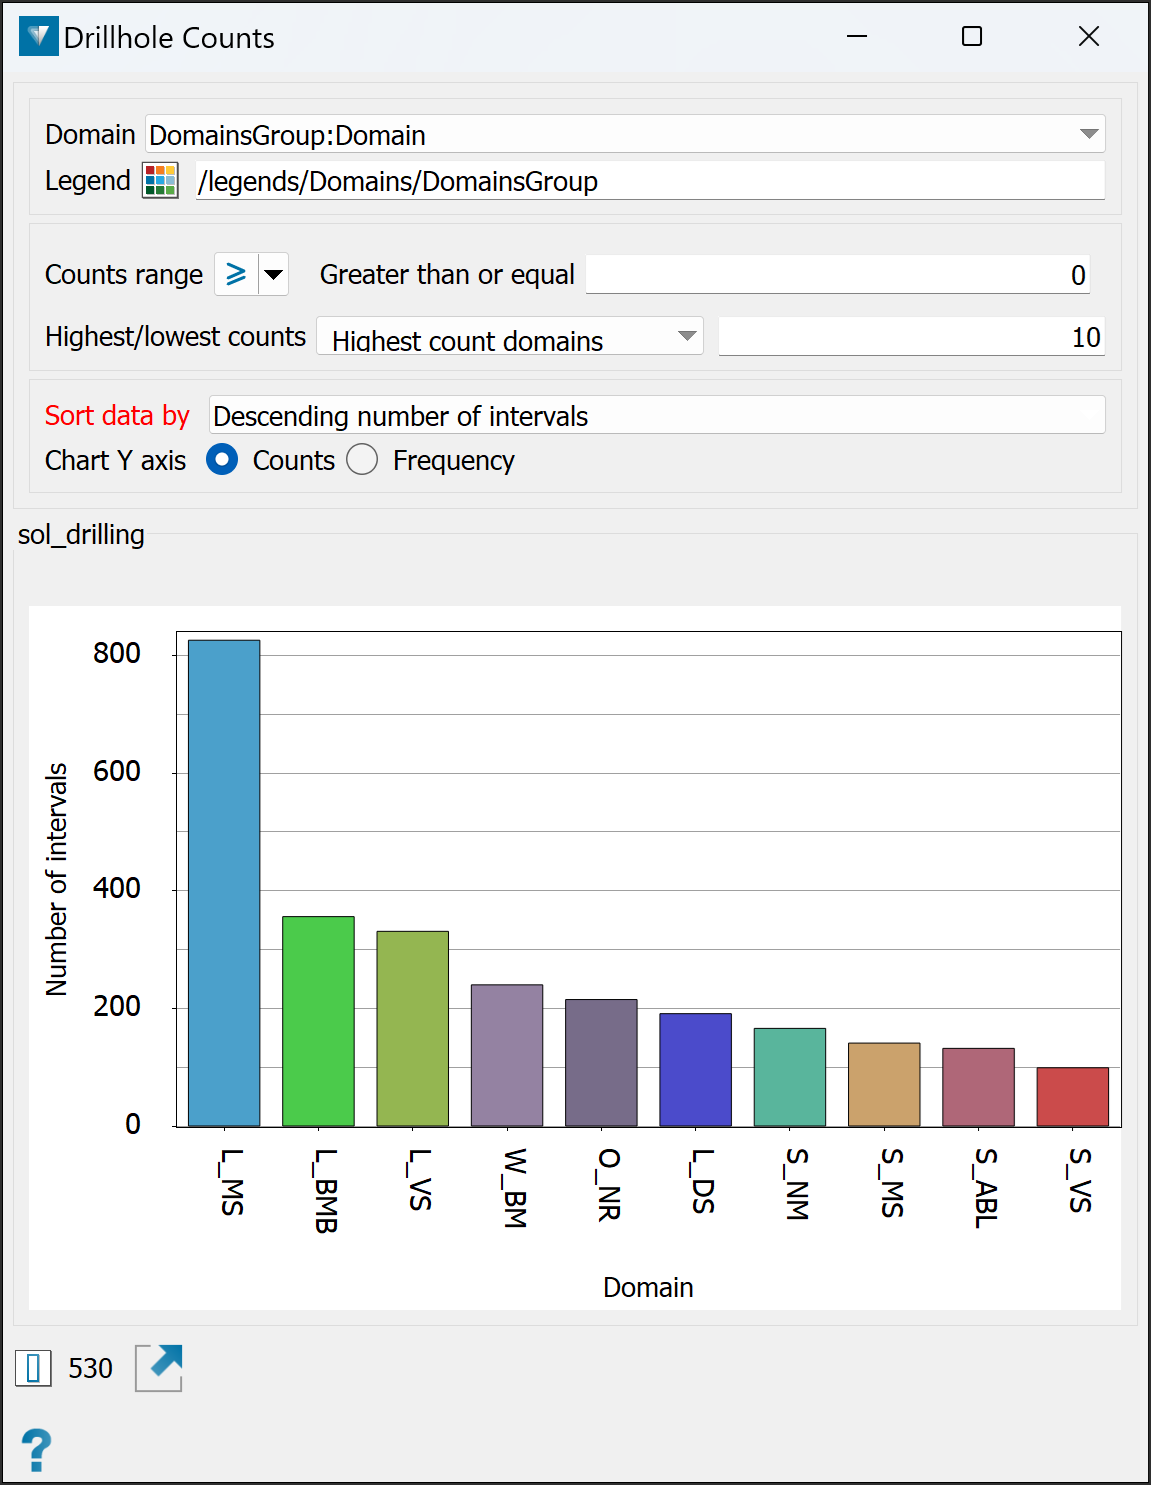Image resolution: width=1151 pixels, height=1485 pixels.
Task: Select the Frequency radio button
Action: point(362,460)
